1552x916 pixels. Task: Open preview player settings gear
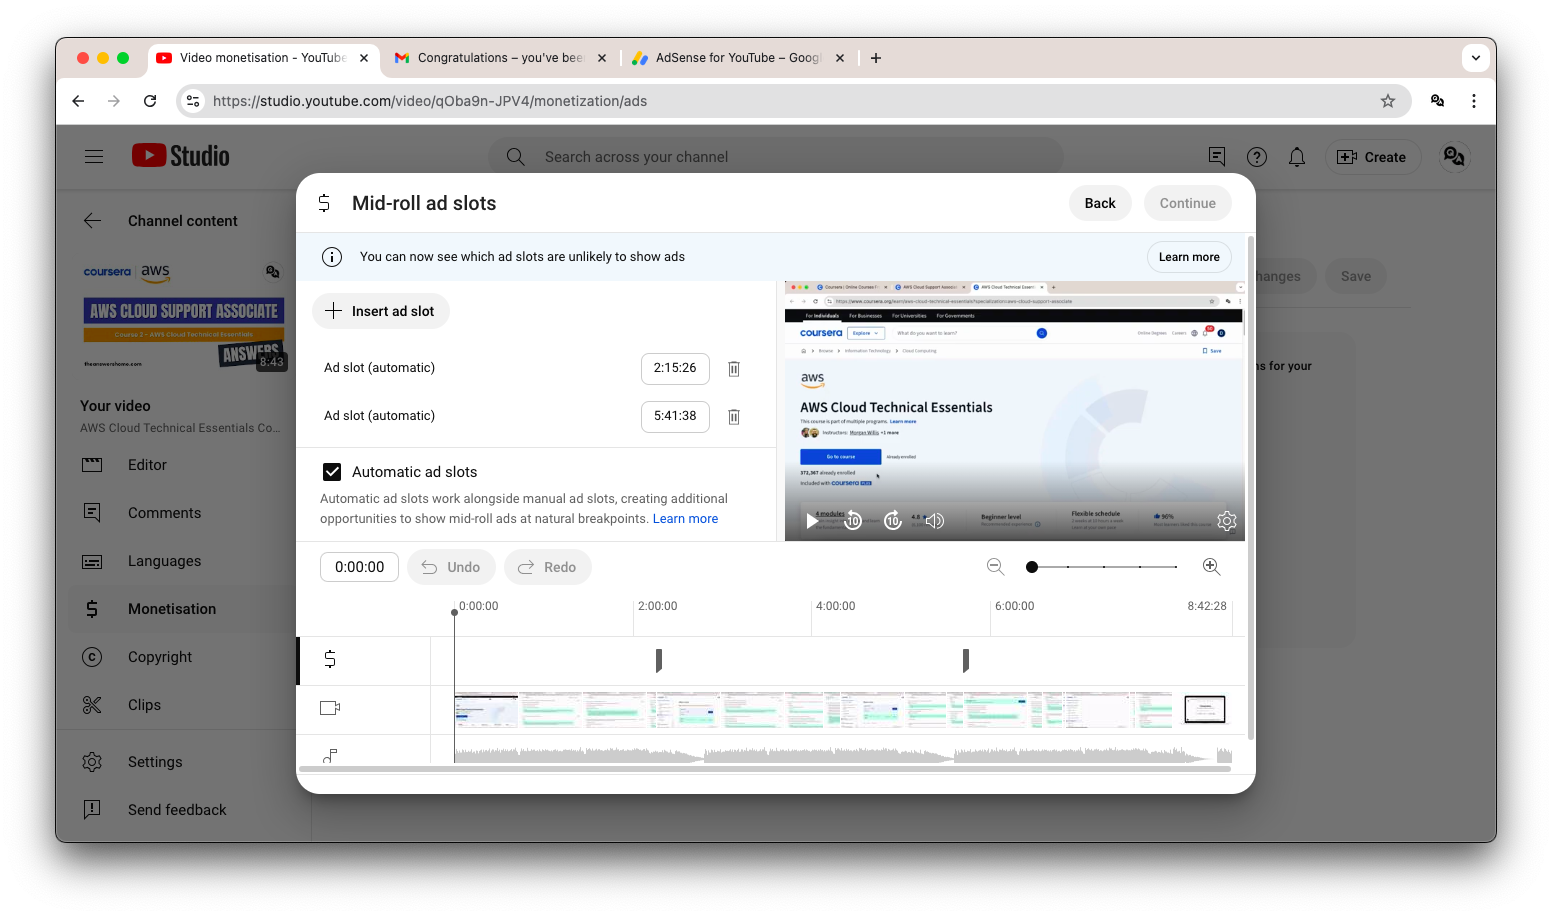[x=1227, y=521]
